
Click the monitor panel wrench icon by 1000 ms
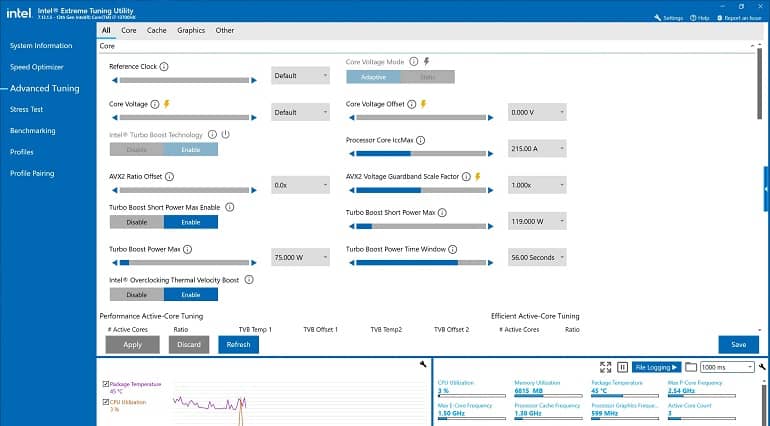pos(762,367)
